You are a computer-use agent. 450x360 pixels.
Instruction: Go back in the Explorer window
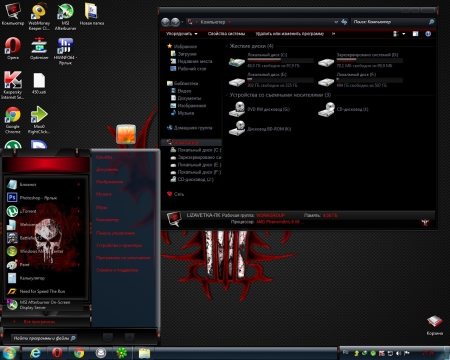coord(166,22)
